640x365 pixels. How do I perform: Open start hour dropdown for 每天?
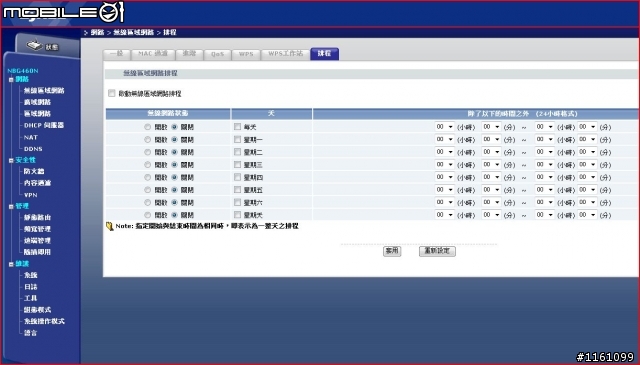coord(444,127)
